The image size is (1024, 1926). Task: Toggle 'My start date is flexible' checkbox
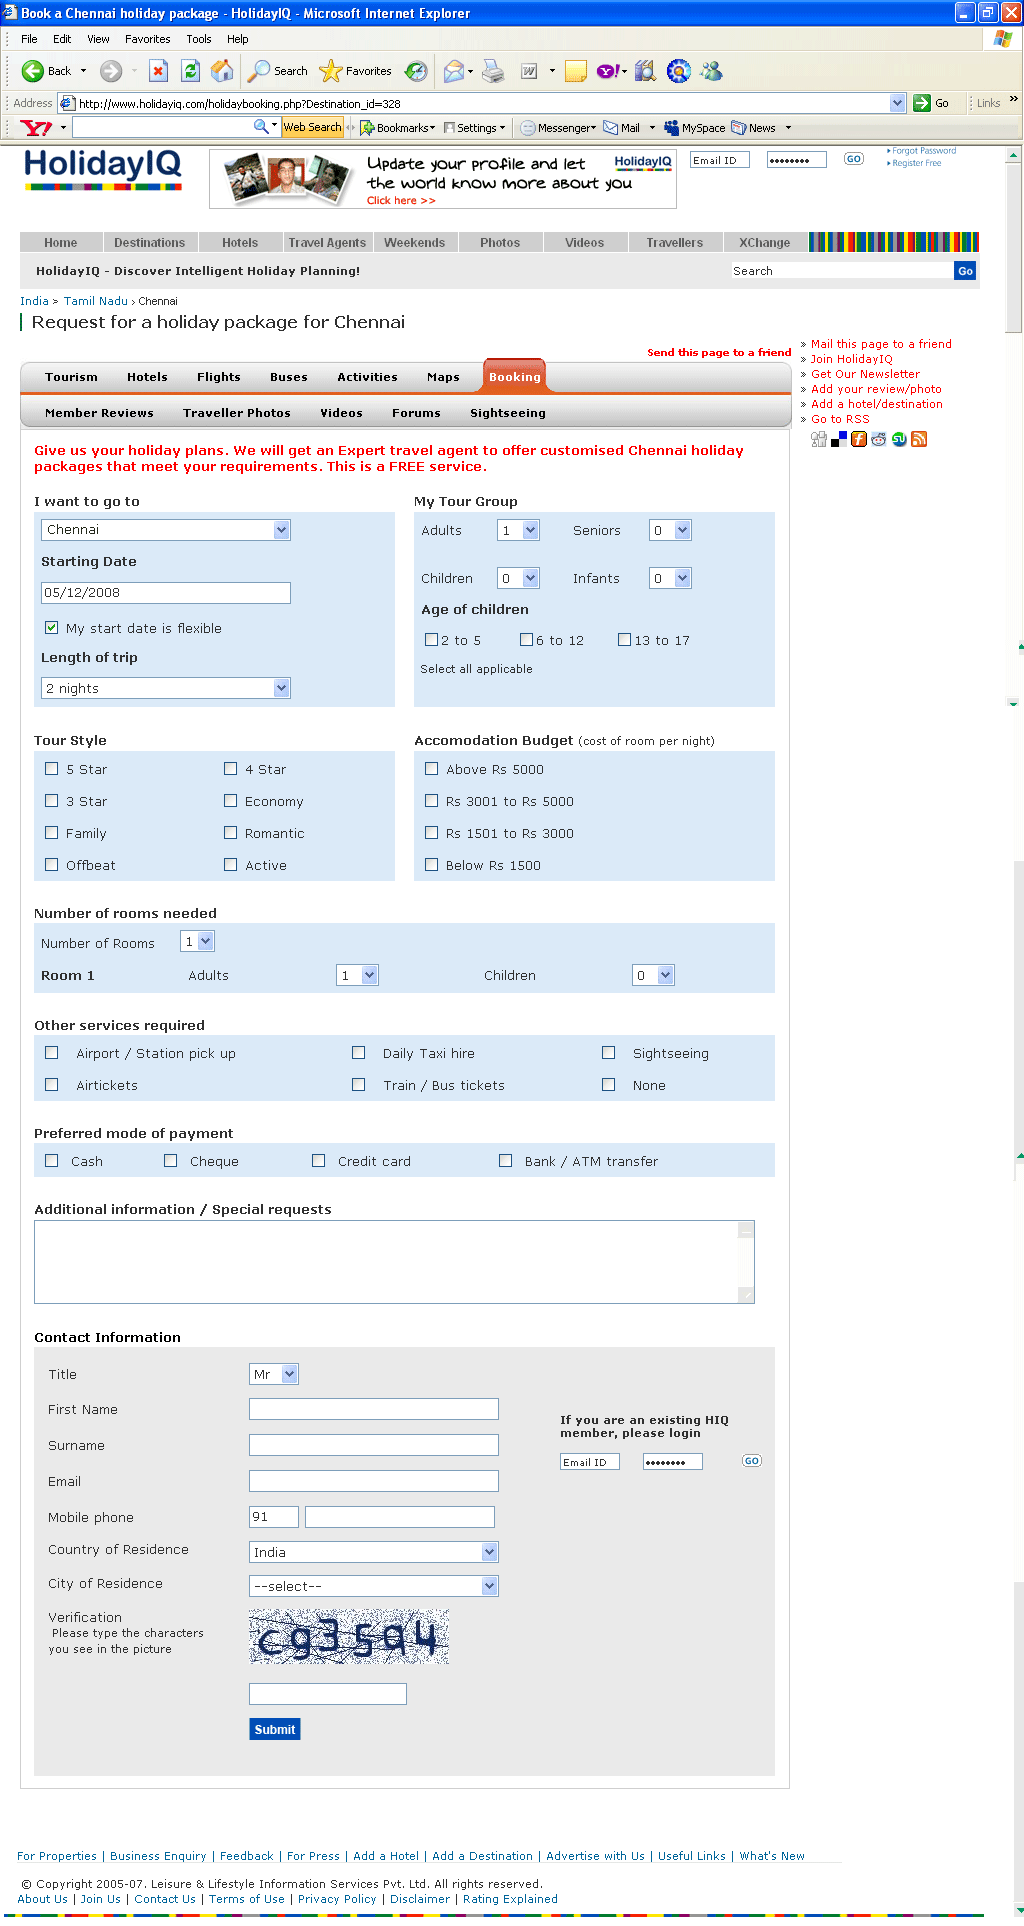point(51,628)
